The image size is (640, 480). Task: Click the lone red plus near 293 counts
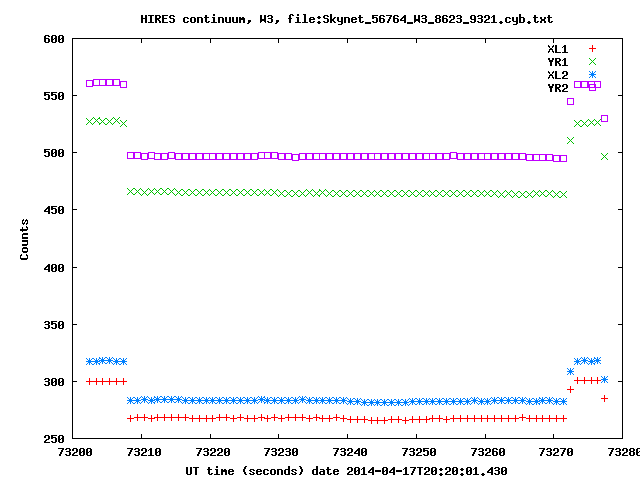571,389
